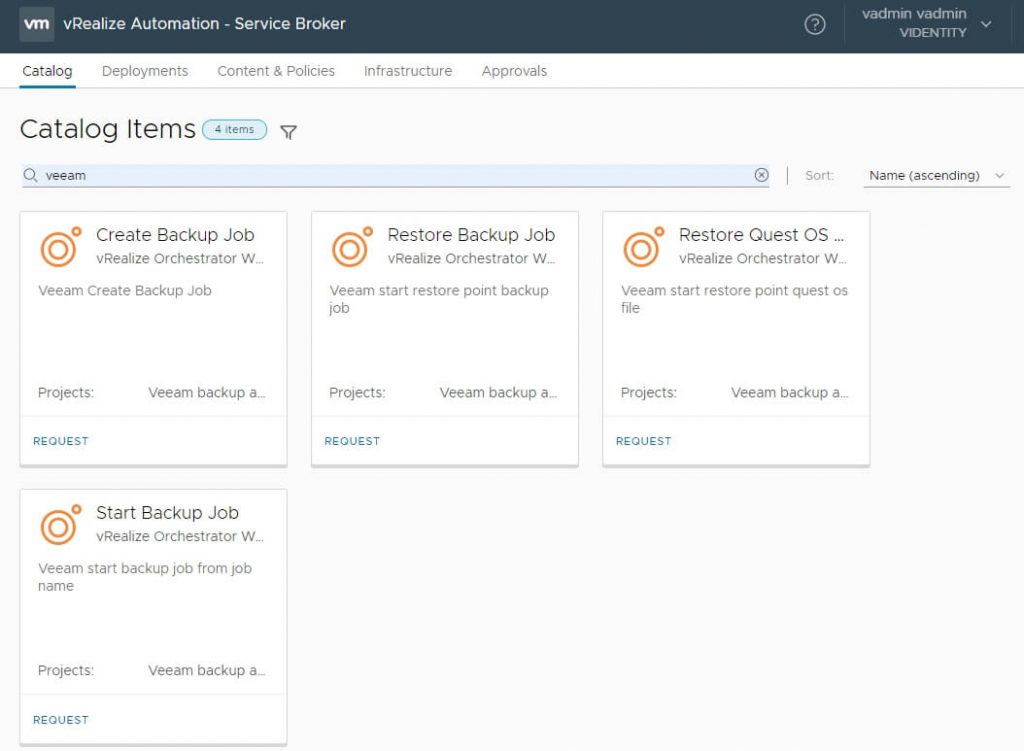This screenshot has height=751, width=1024.
Task: Click project name on Start Backup Job card
Action: click(206, 671)
